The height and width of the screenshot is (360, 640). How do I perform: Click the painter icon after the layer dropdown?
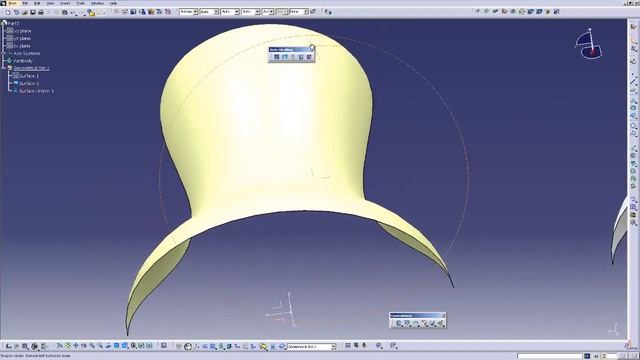[313, 12]
